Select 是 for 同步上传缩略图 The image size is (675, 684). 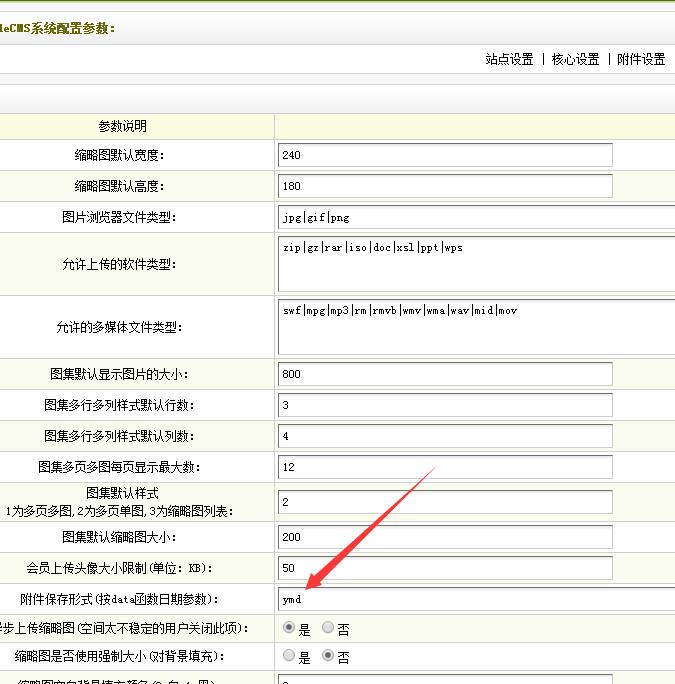[290, 628]
